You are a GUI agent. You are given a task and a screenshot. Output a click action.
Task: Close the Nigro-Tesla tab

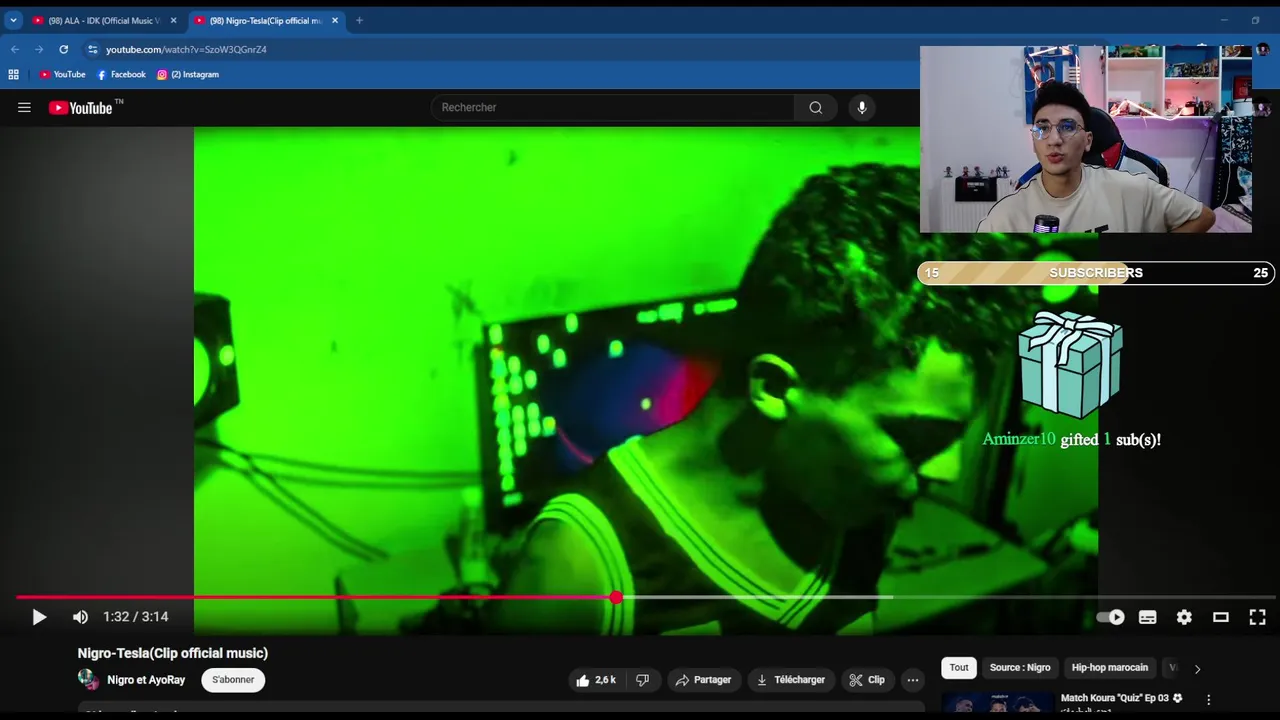335,21
